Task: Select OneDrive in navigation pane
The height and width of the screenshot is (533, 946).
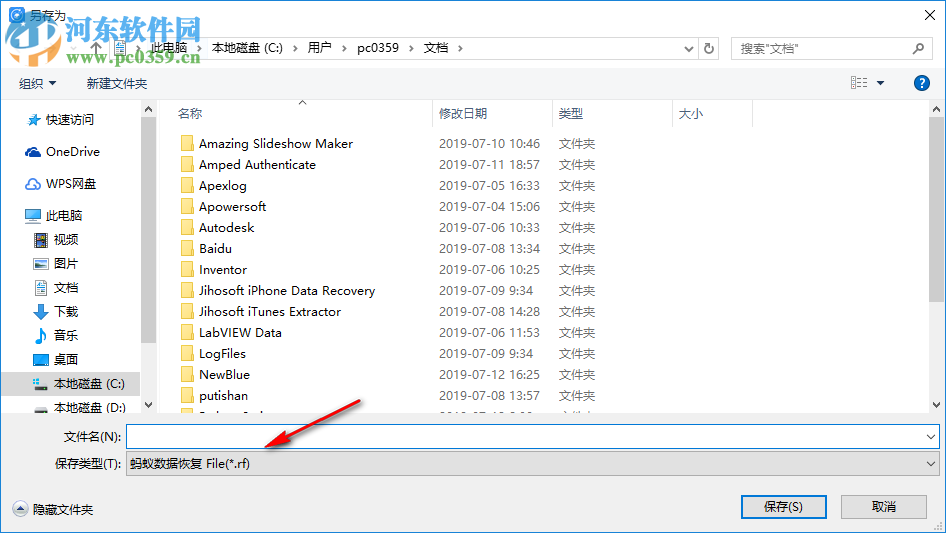Action: coord(62,152)
